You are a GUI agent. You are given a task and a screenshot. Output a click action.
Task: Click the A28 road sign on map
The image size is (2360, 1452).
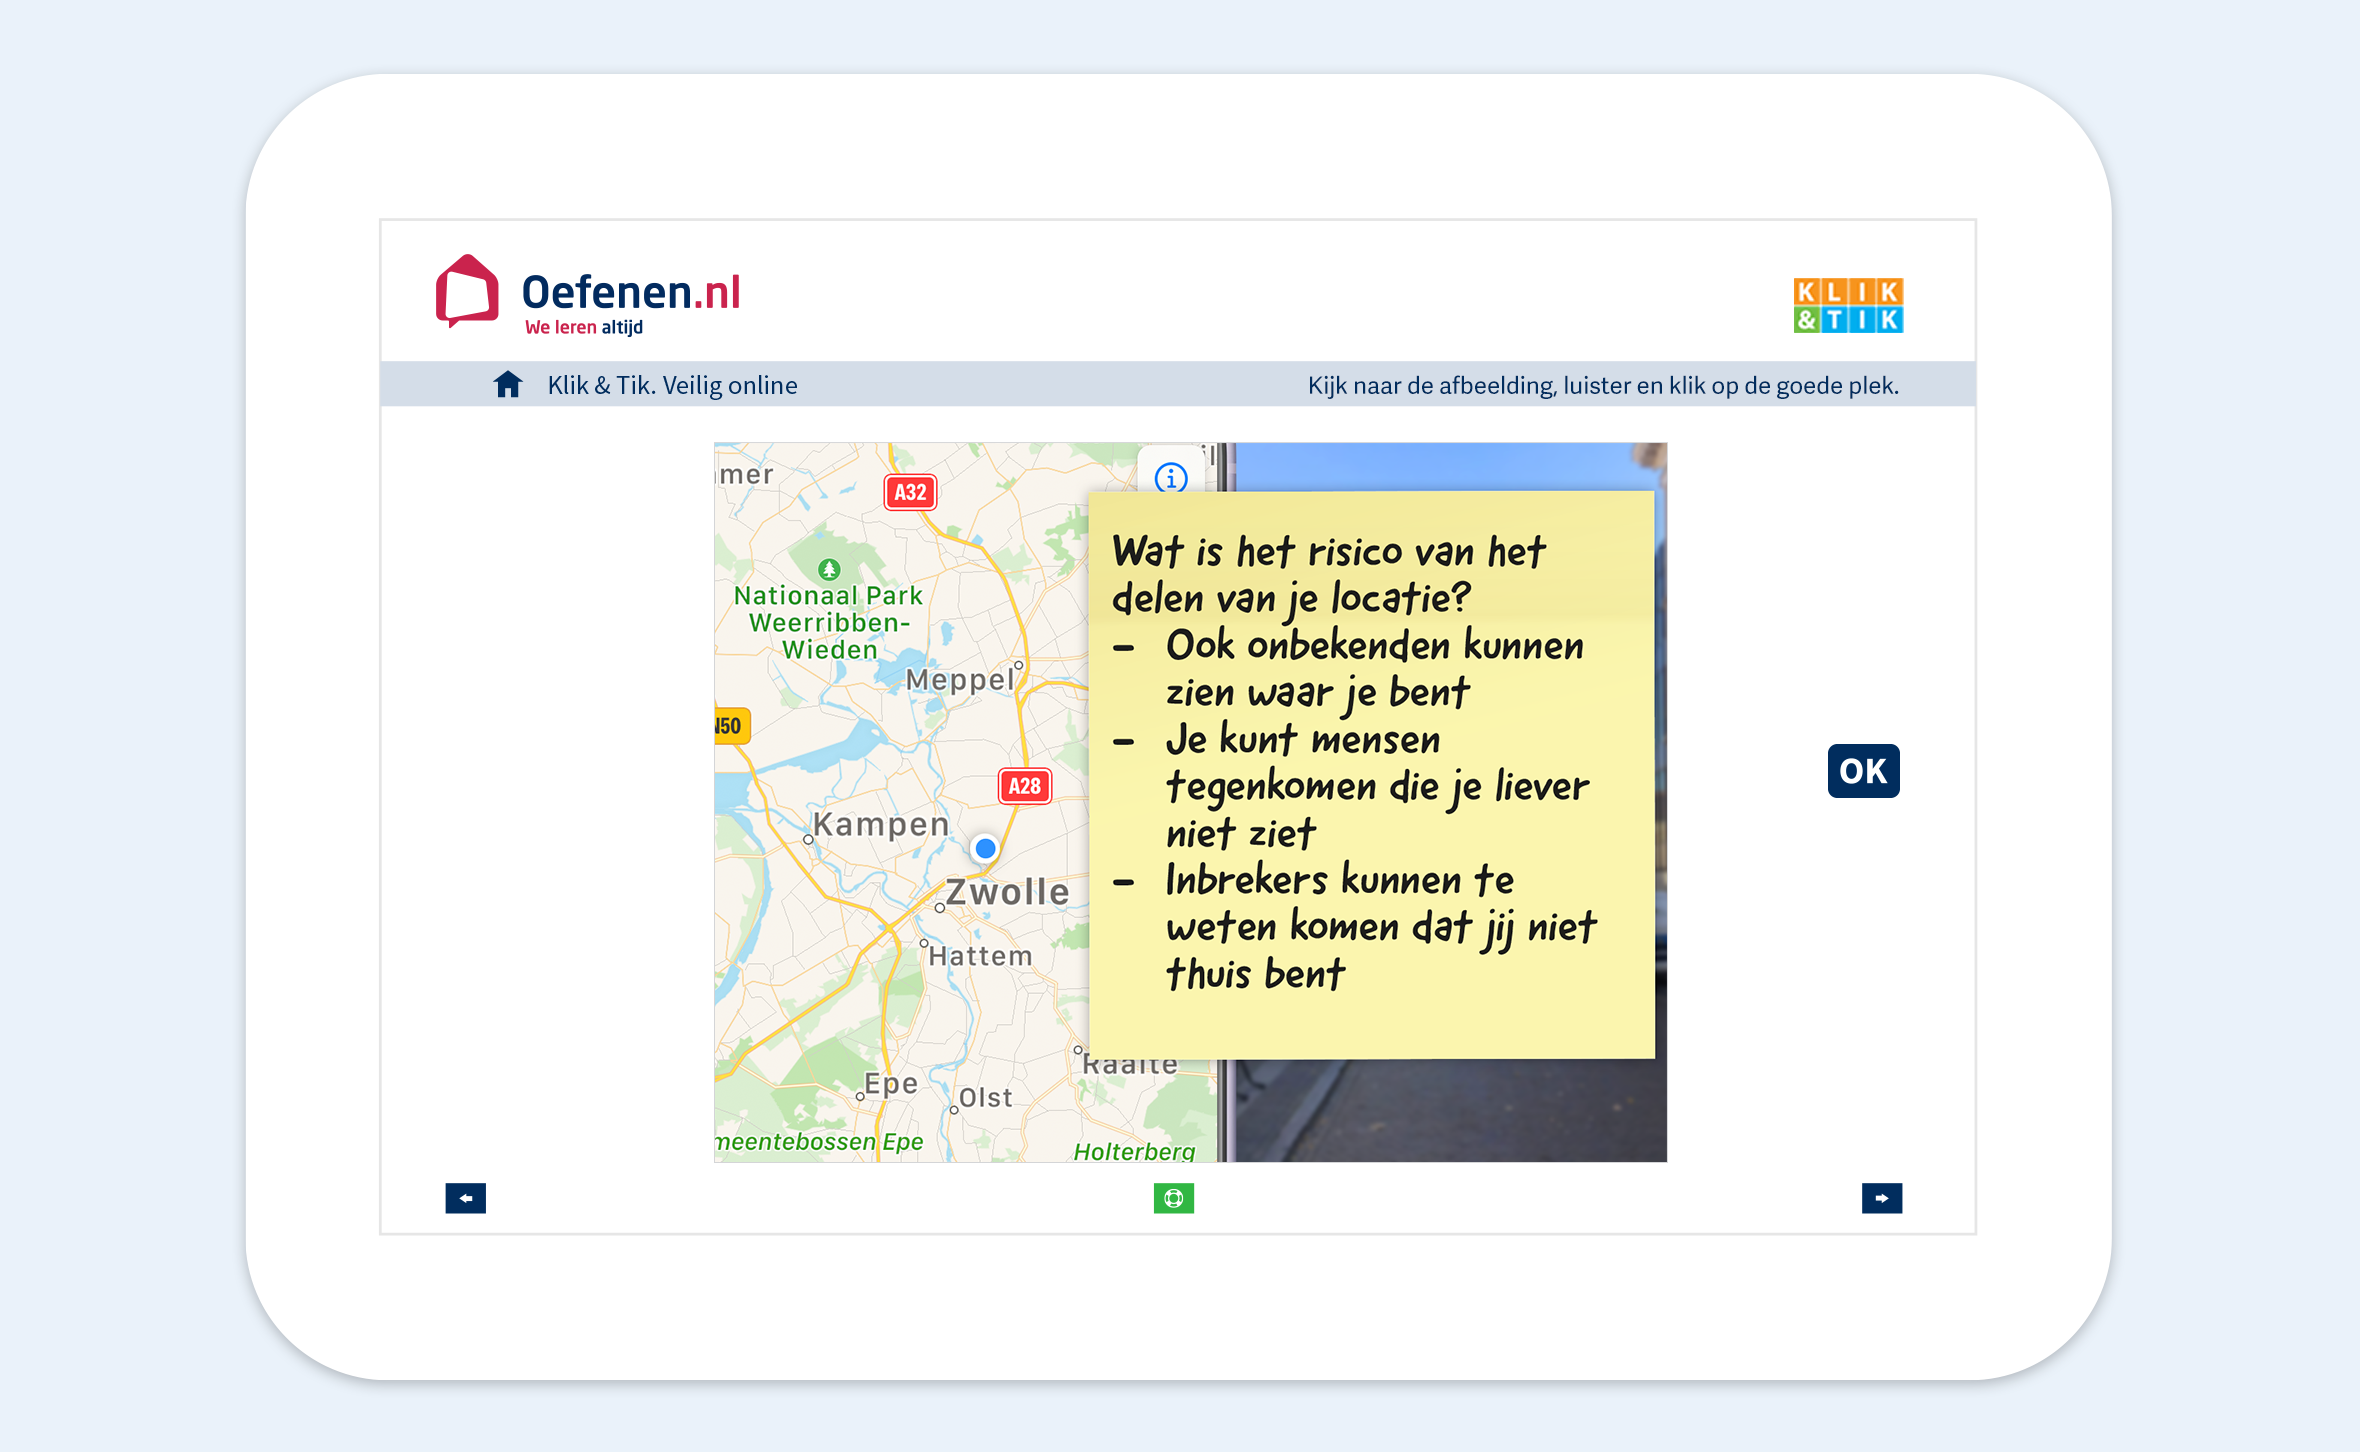pos(1025,786)
